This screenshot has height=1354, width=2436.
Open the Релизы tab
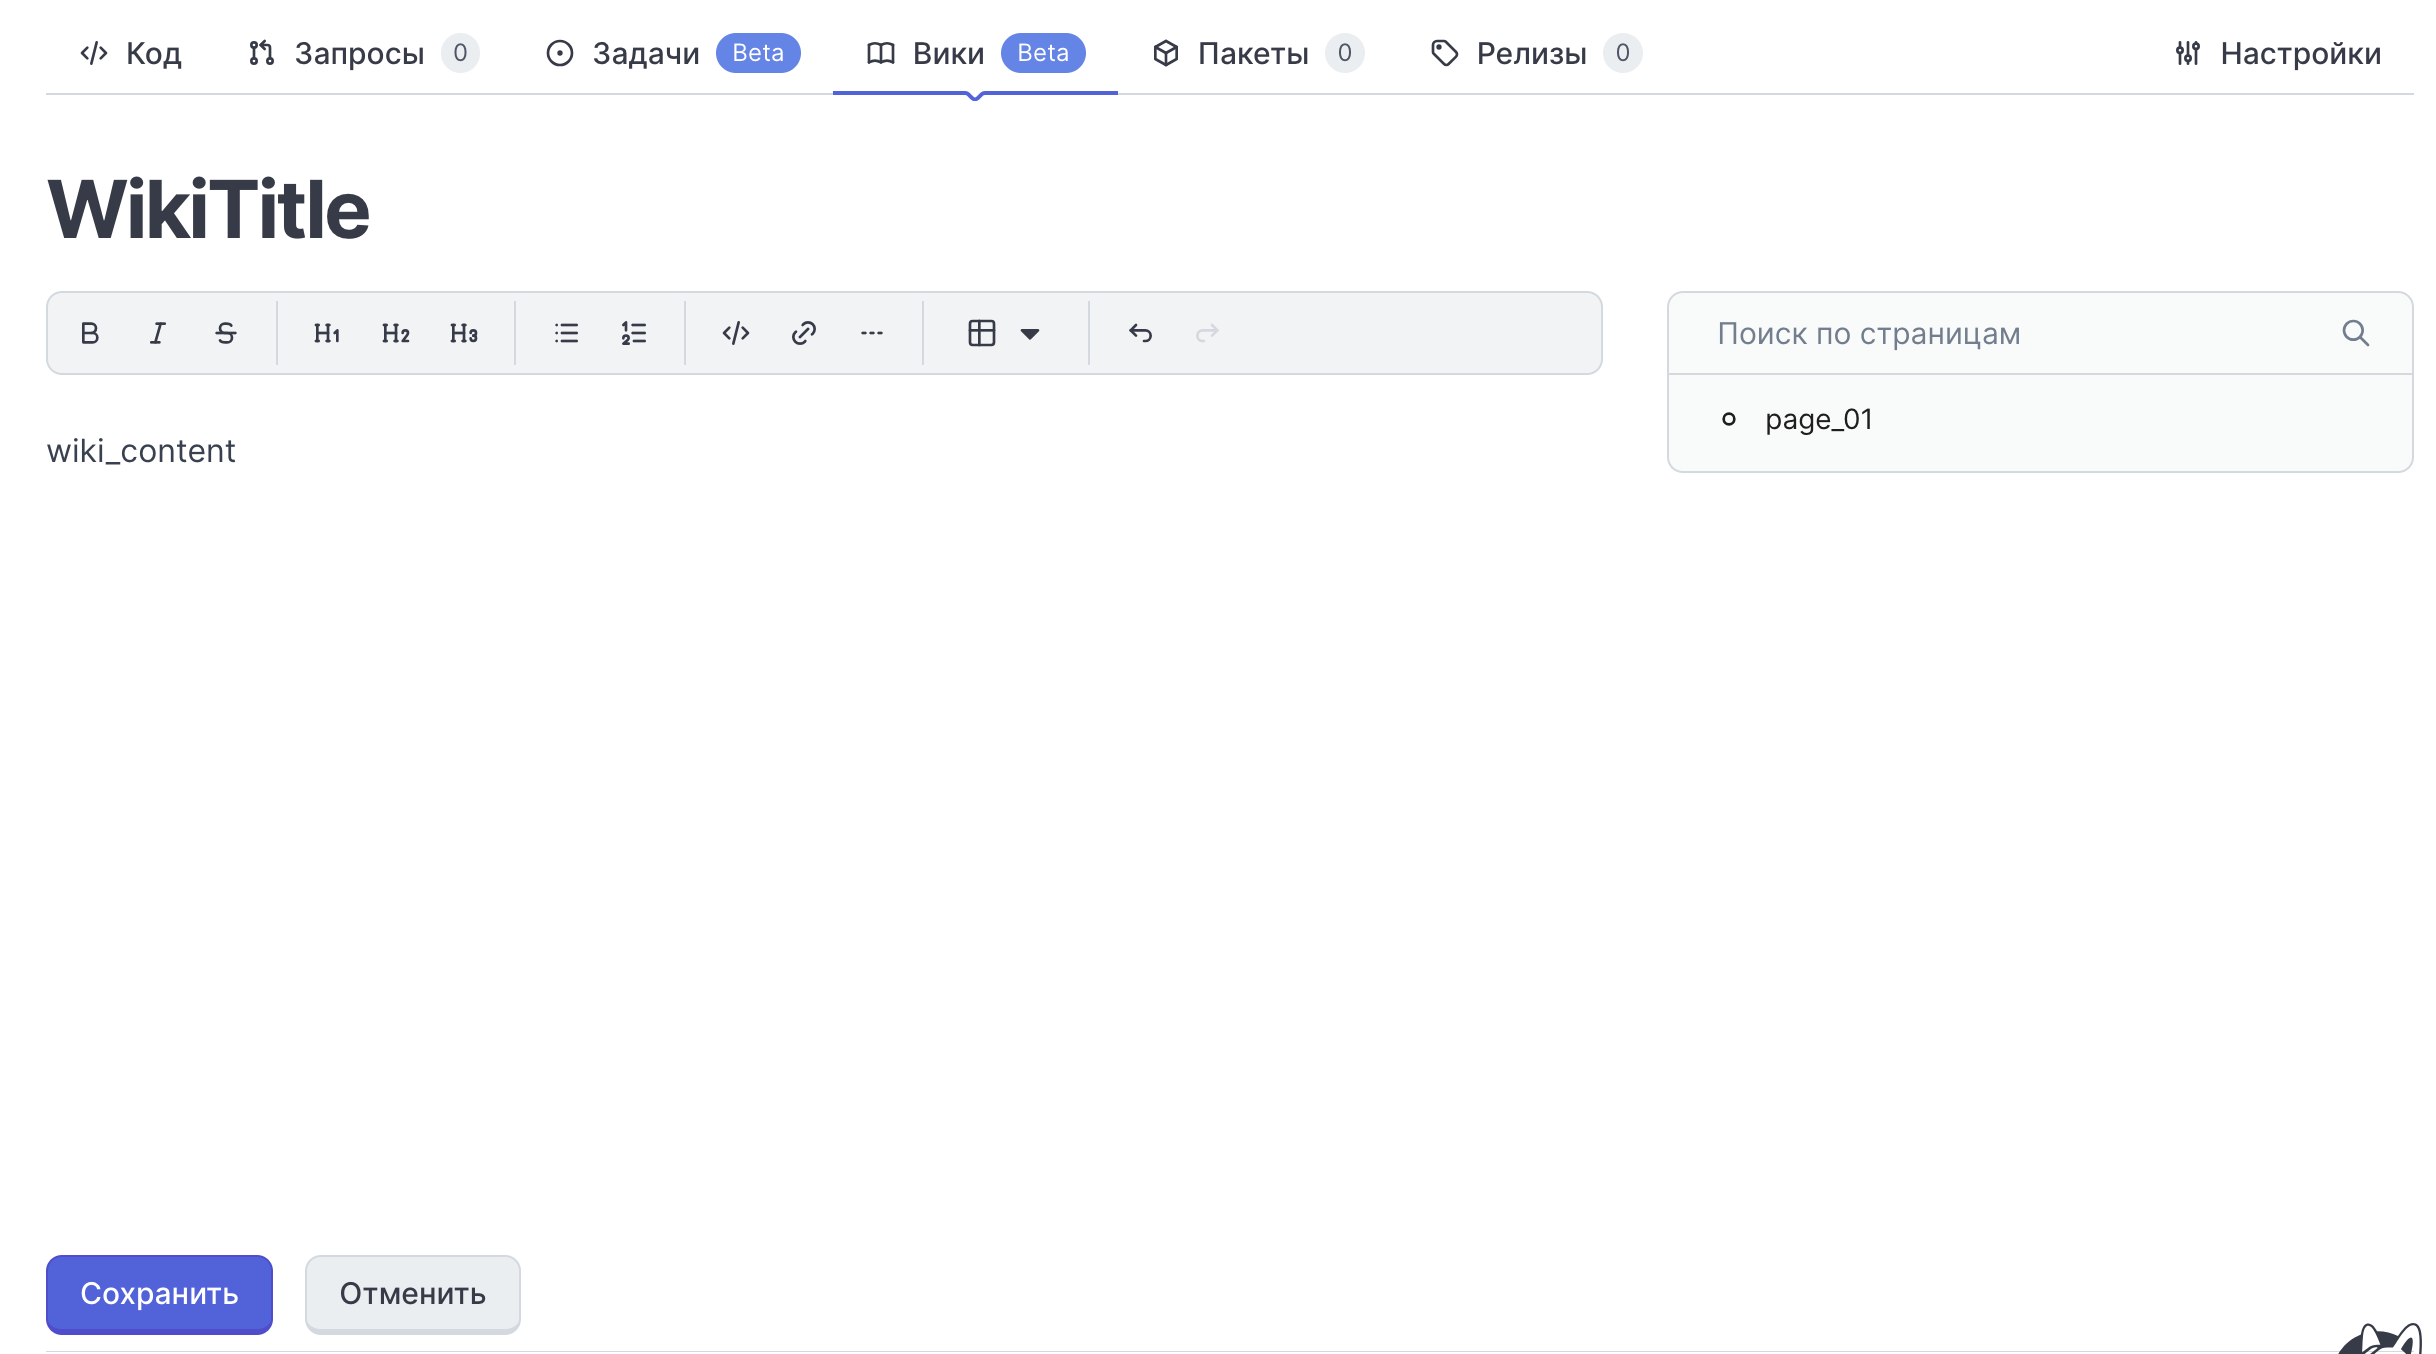(x=1536, y=53)
